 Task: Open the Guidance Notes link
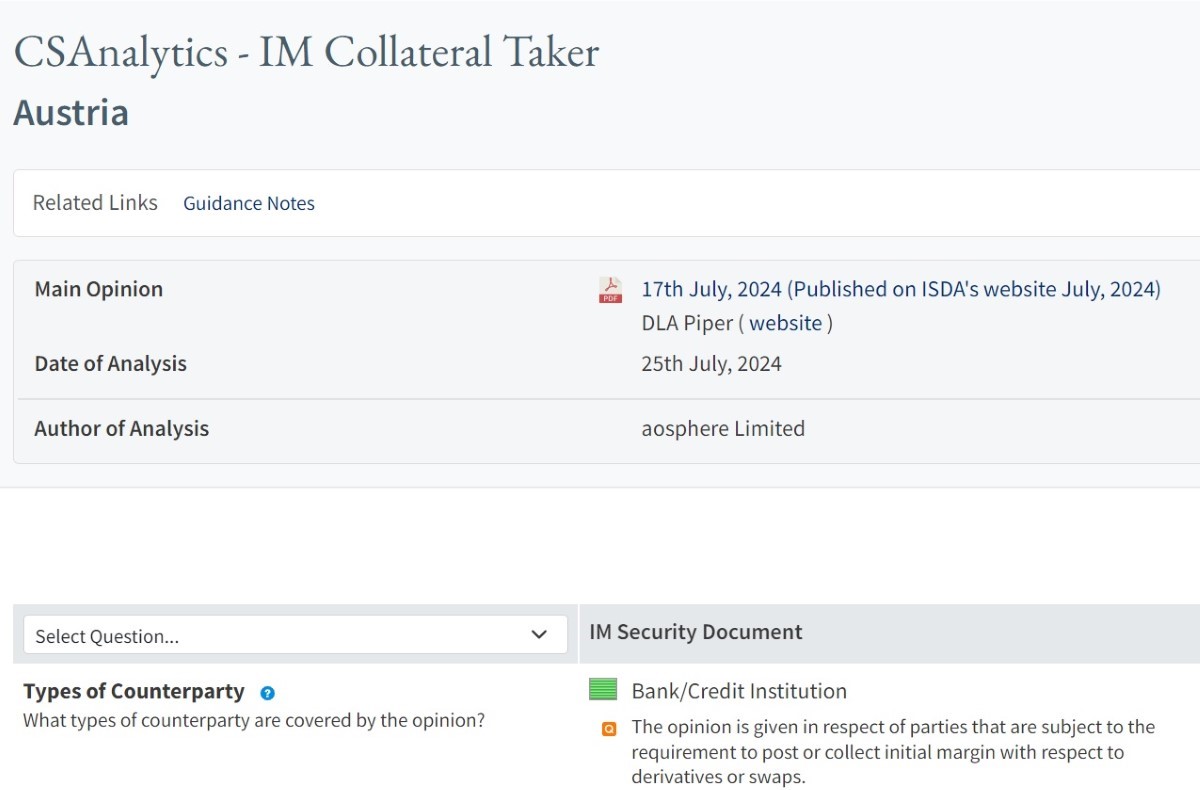249,203
